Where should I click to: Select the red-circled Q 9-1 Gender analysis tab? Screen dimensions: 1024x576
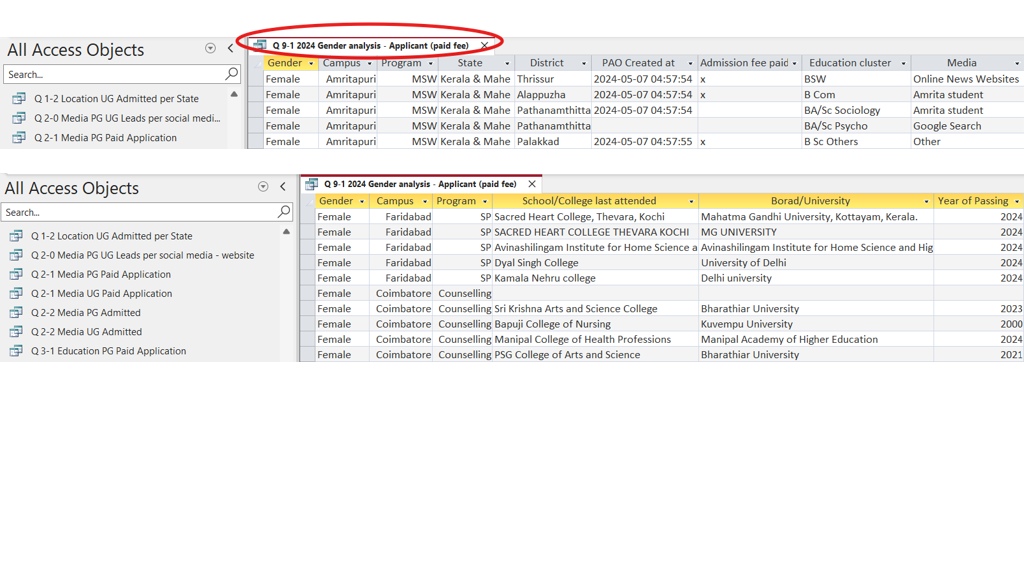click(x=370, y=46)
